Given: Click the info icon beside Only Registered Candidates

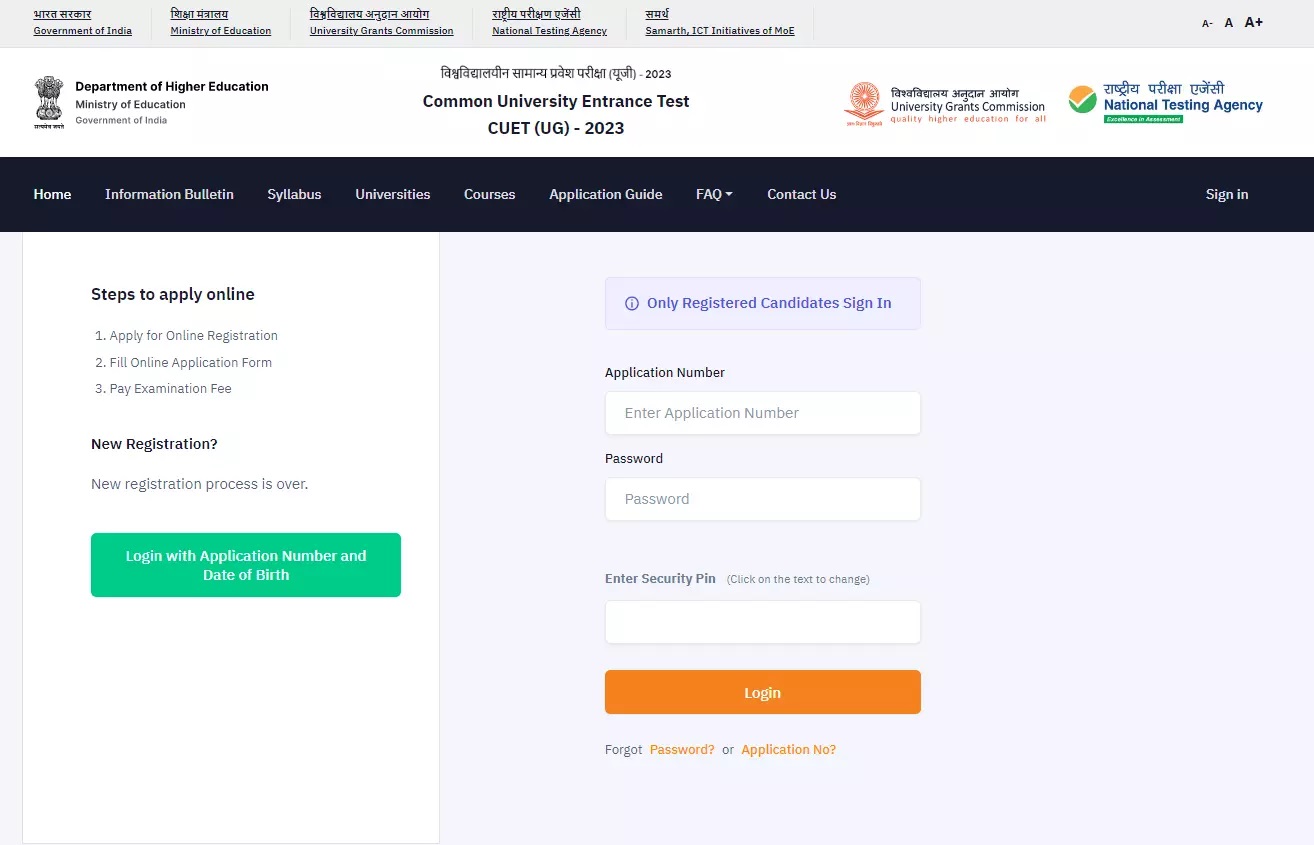Looking at the screenshot, I should point(632,304).
